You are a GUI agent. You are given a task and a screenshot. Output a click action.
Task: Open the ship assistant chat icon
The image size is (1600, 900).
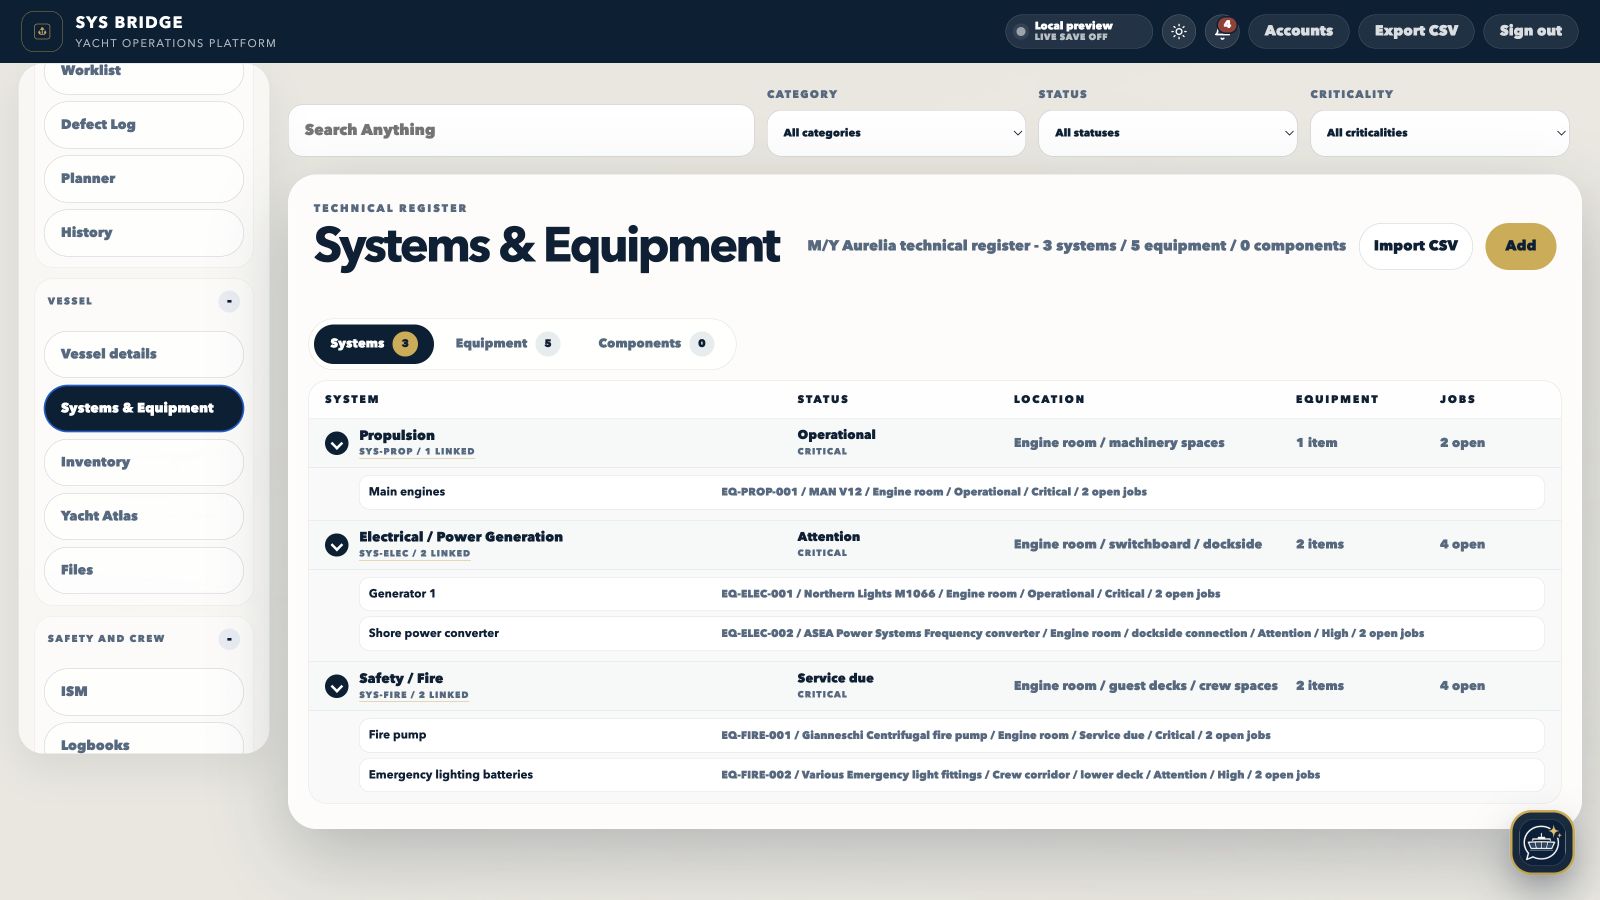[x=1542, y=842]
